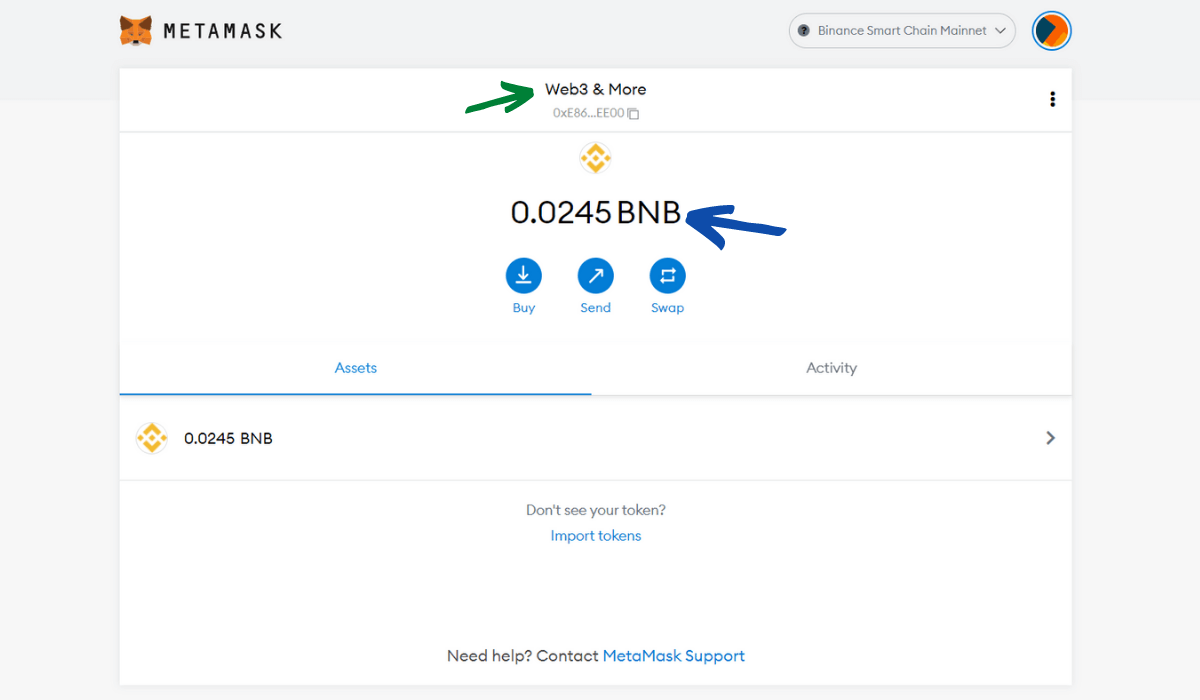Click the Buy label

[524, 308]
